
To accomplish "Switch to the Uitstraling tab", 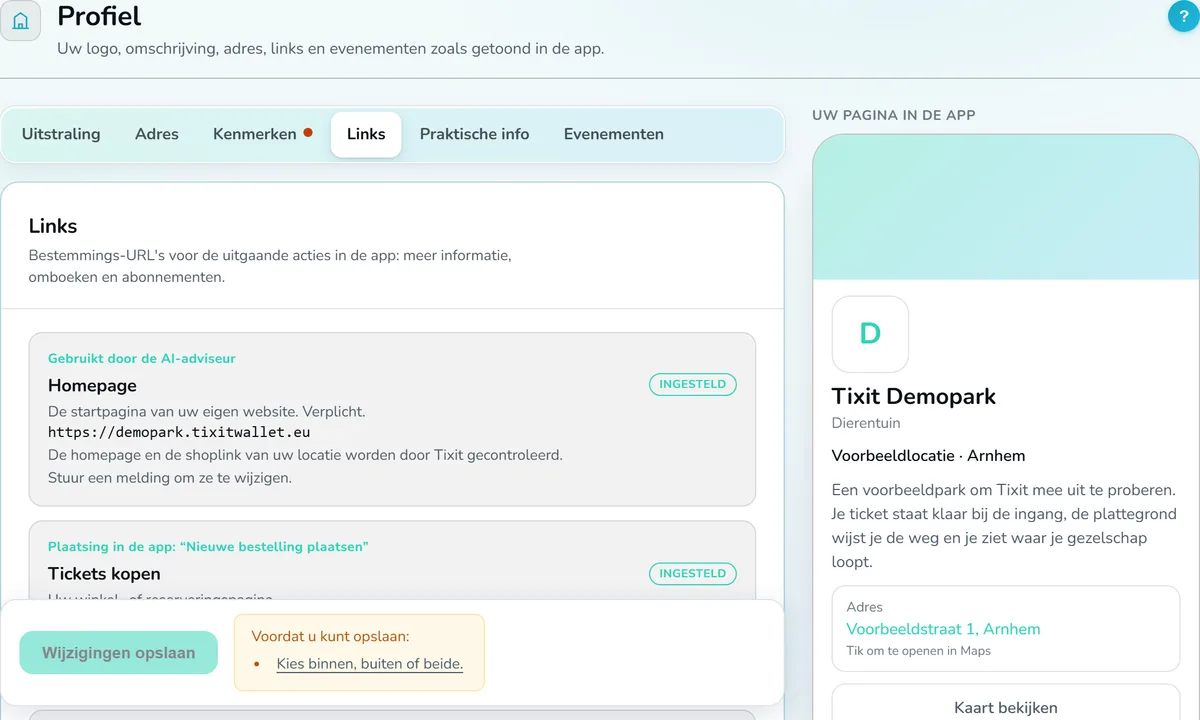I will point(61,134).
